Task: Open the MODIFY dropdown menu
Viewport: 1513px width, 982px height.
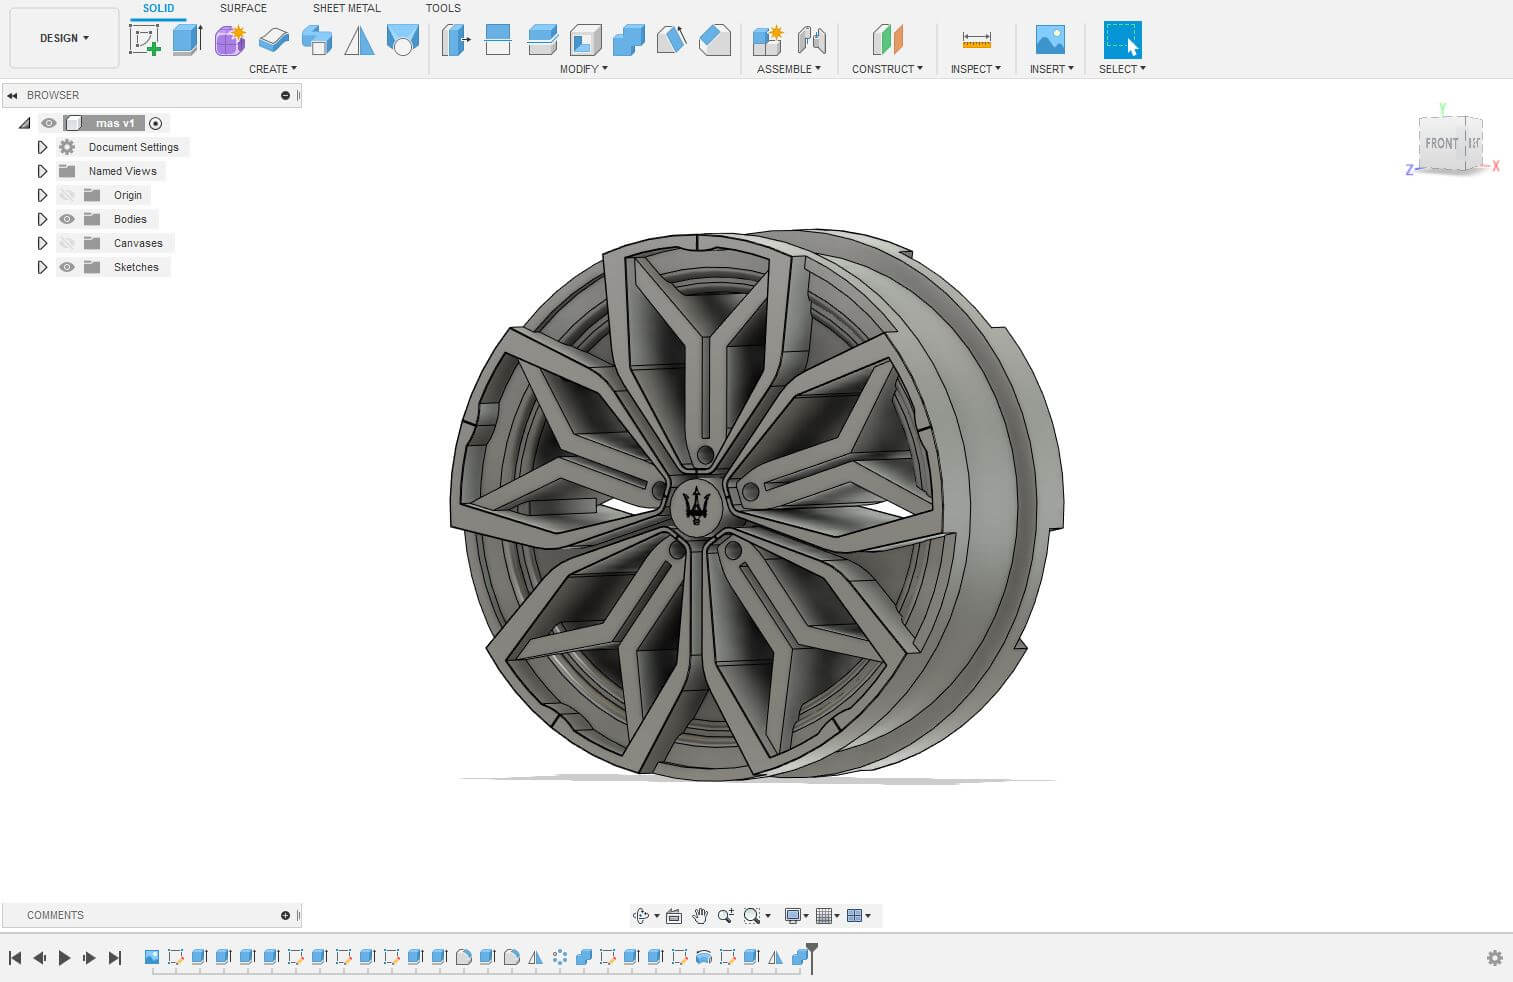Action: pos(584,69)
